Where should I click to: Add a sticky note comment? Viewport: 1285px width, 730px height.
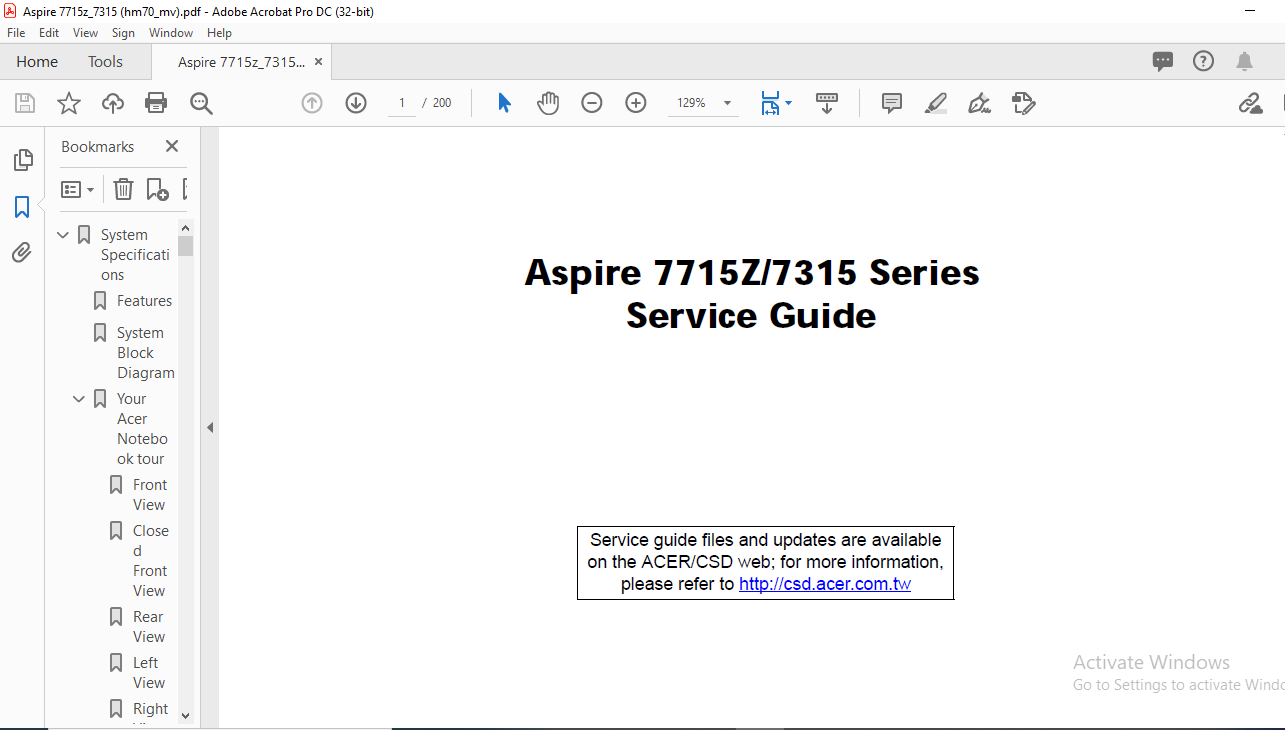pos(892,103)
